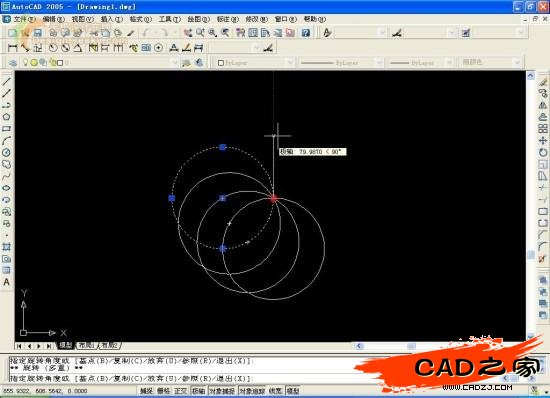Image resolution: width=550 pixels, height=398 pixels.
Task: Select the Polygon draw tool
Action: 6,117
